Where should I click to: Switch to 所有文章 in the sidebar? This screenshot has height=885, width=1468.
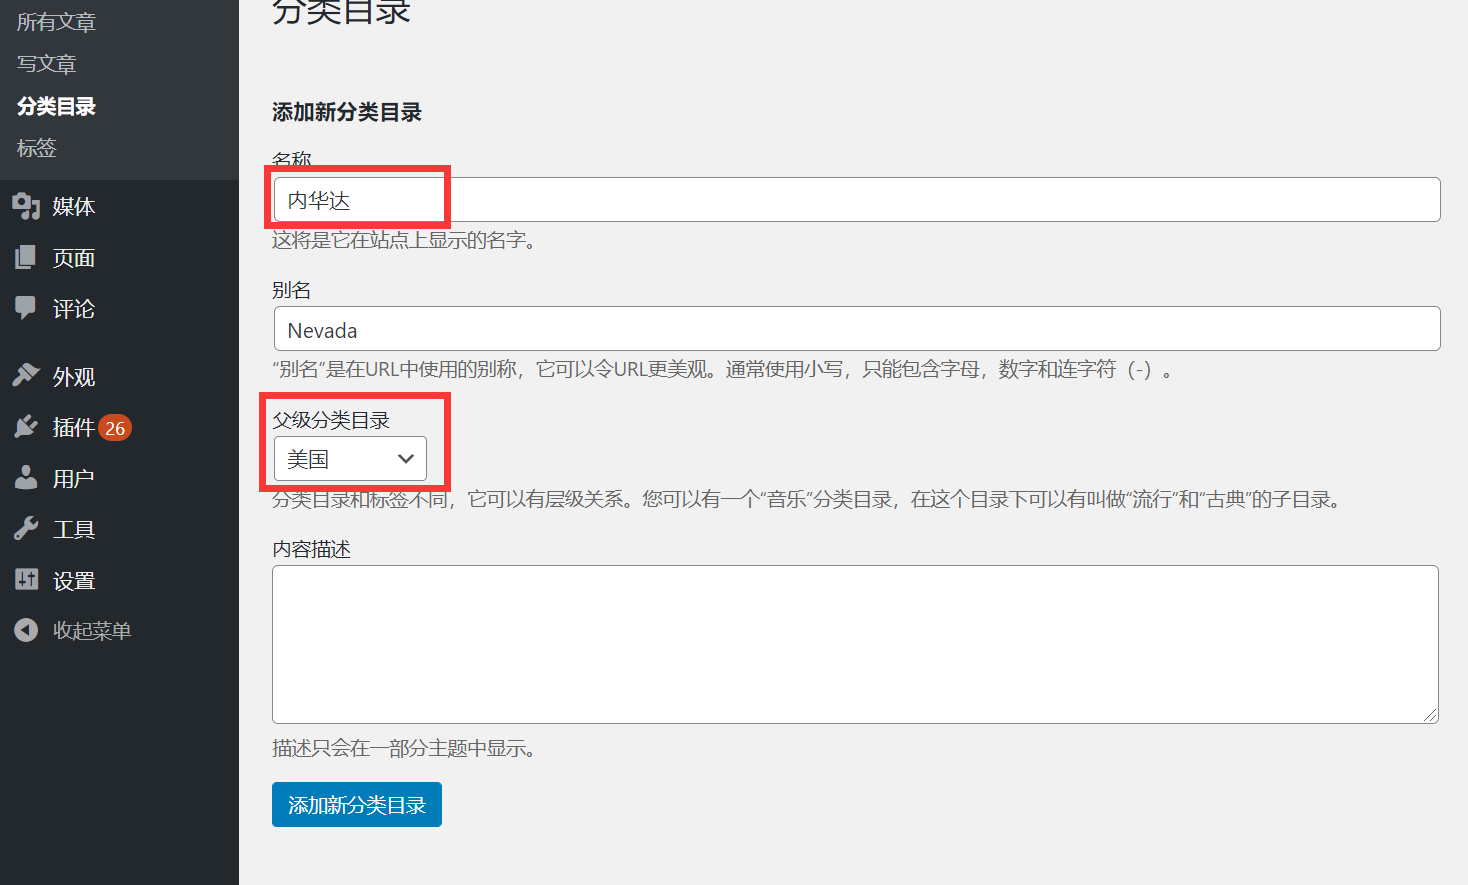click(54, 21)
